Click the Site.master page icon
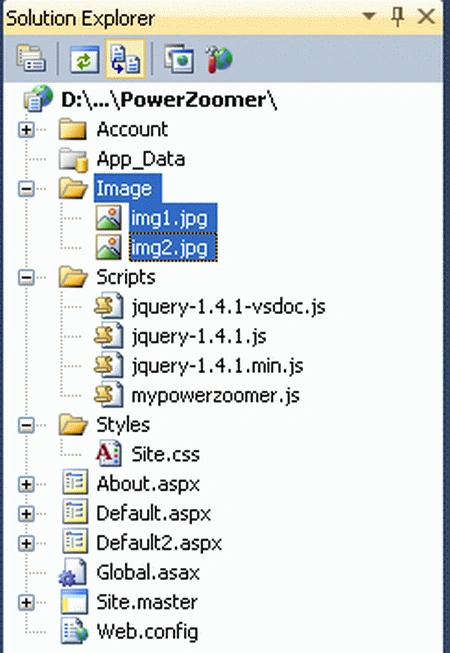Image resolution: width=450 pixels, height=653 pixels. (75, 602)
